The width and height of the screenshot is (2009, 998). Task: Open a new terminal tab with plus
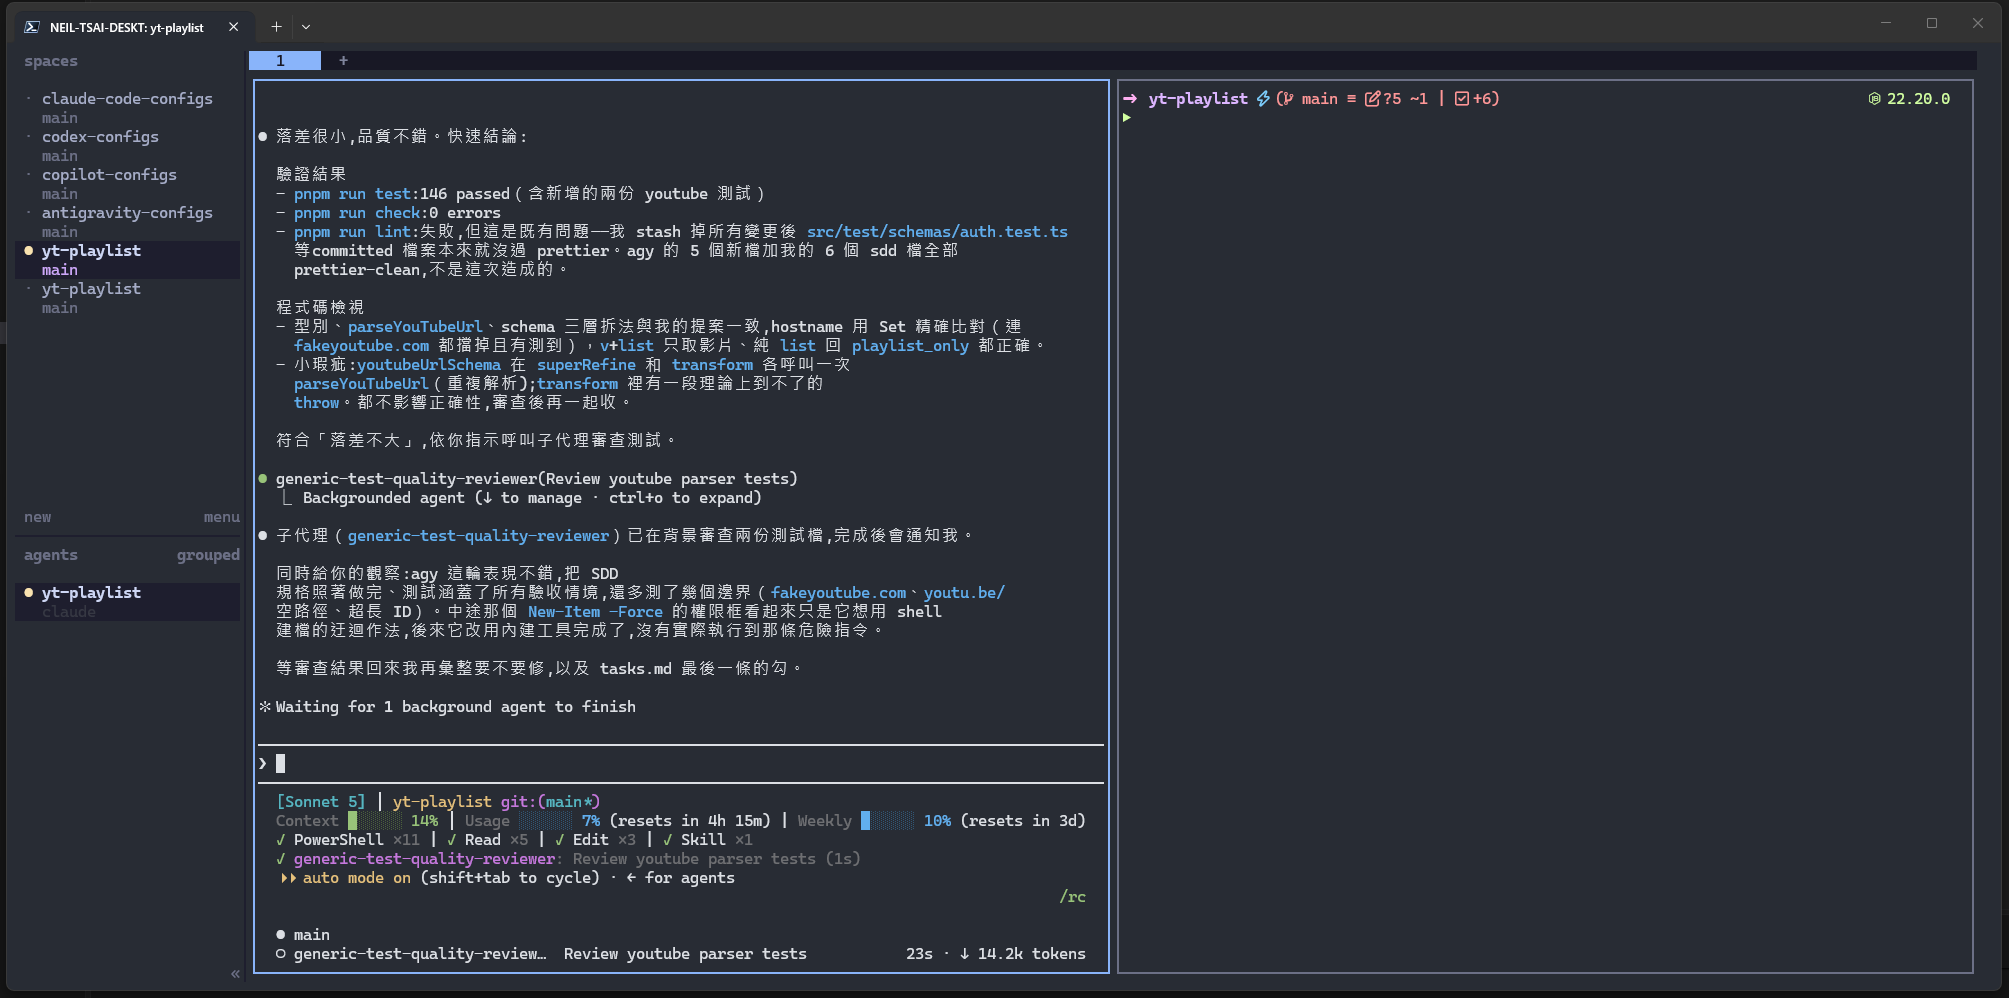pos(276,27)
